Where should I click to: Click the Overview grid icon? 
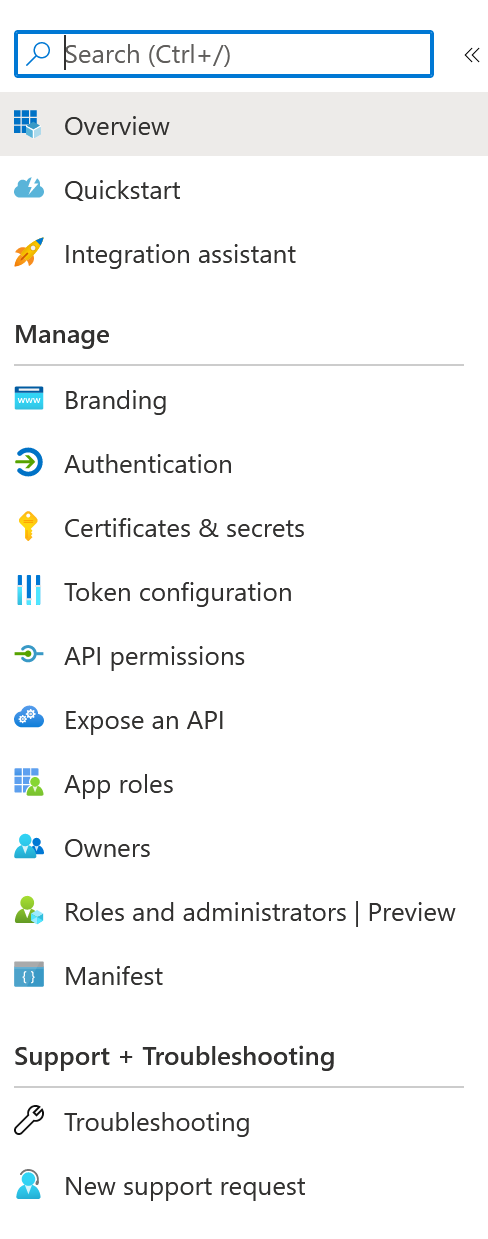tap(28, 124)
